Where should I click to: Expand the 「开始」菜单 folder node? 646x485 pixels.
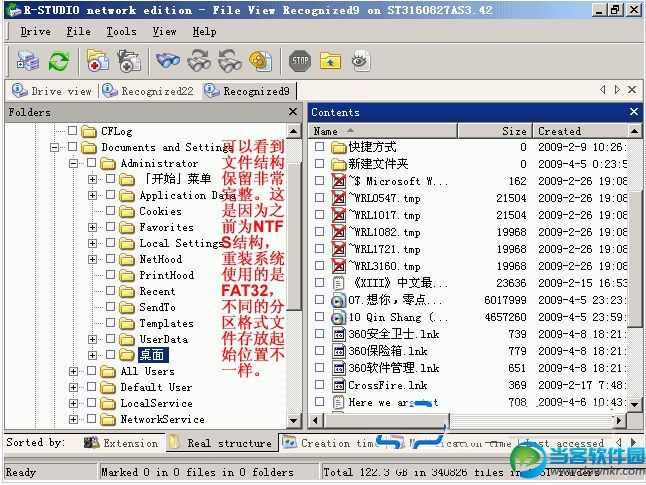[92, 179]
